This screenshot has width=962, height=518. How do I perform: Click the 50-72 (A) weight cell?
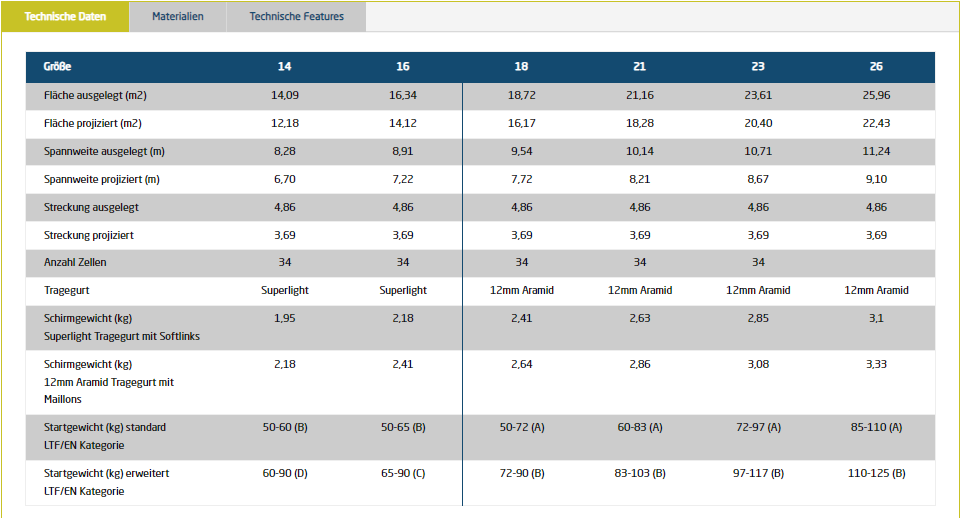tap(521, 427)
